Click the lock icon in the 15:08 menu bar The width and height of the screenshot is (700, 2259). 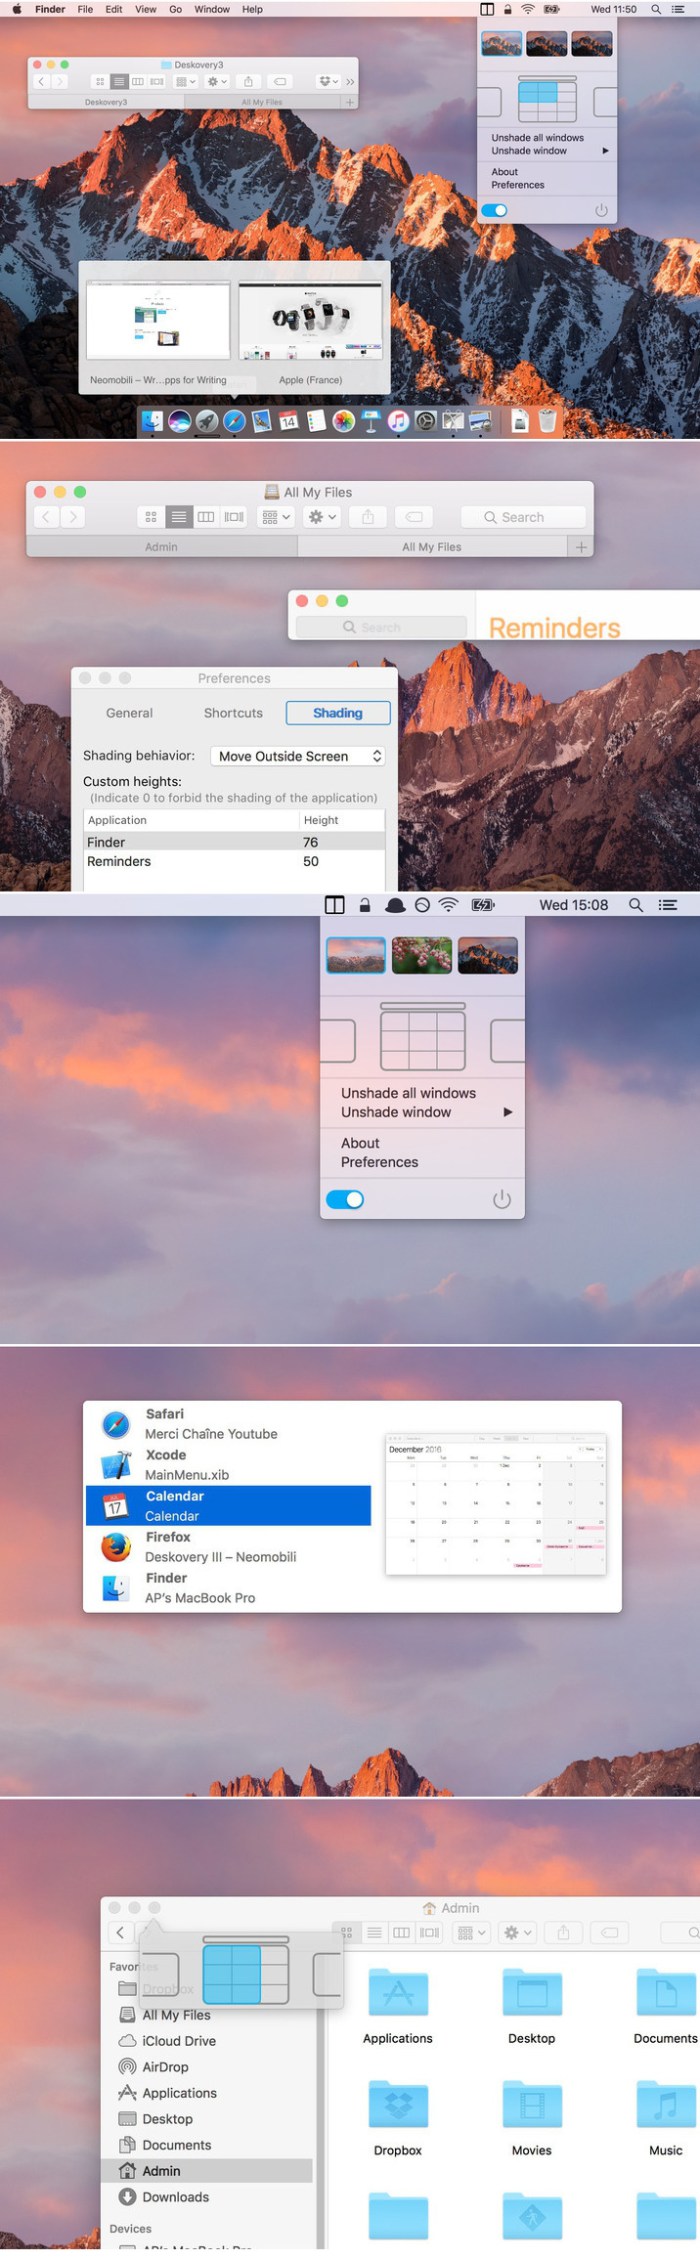(x=365, y=905)
